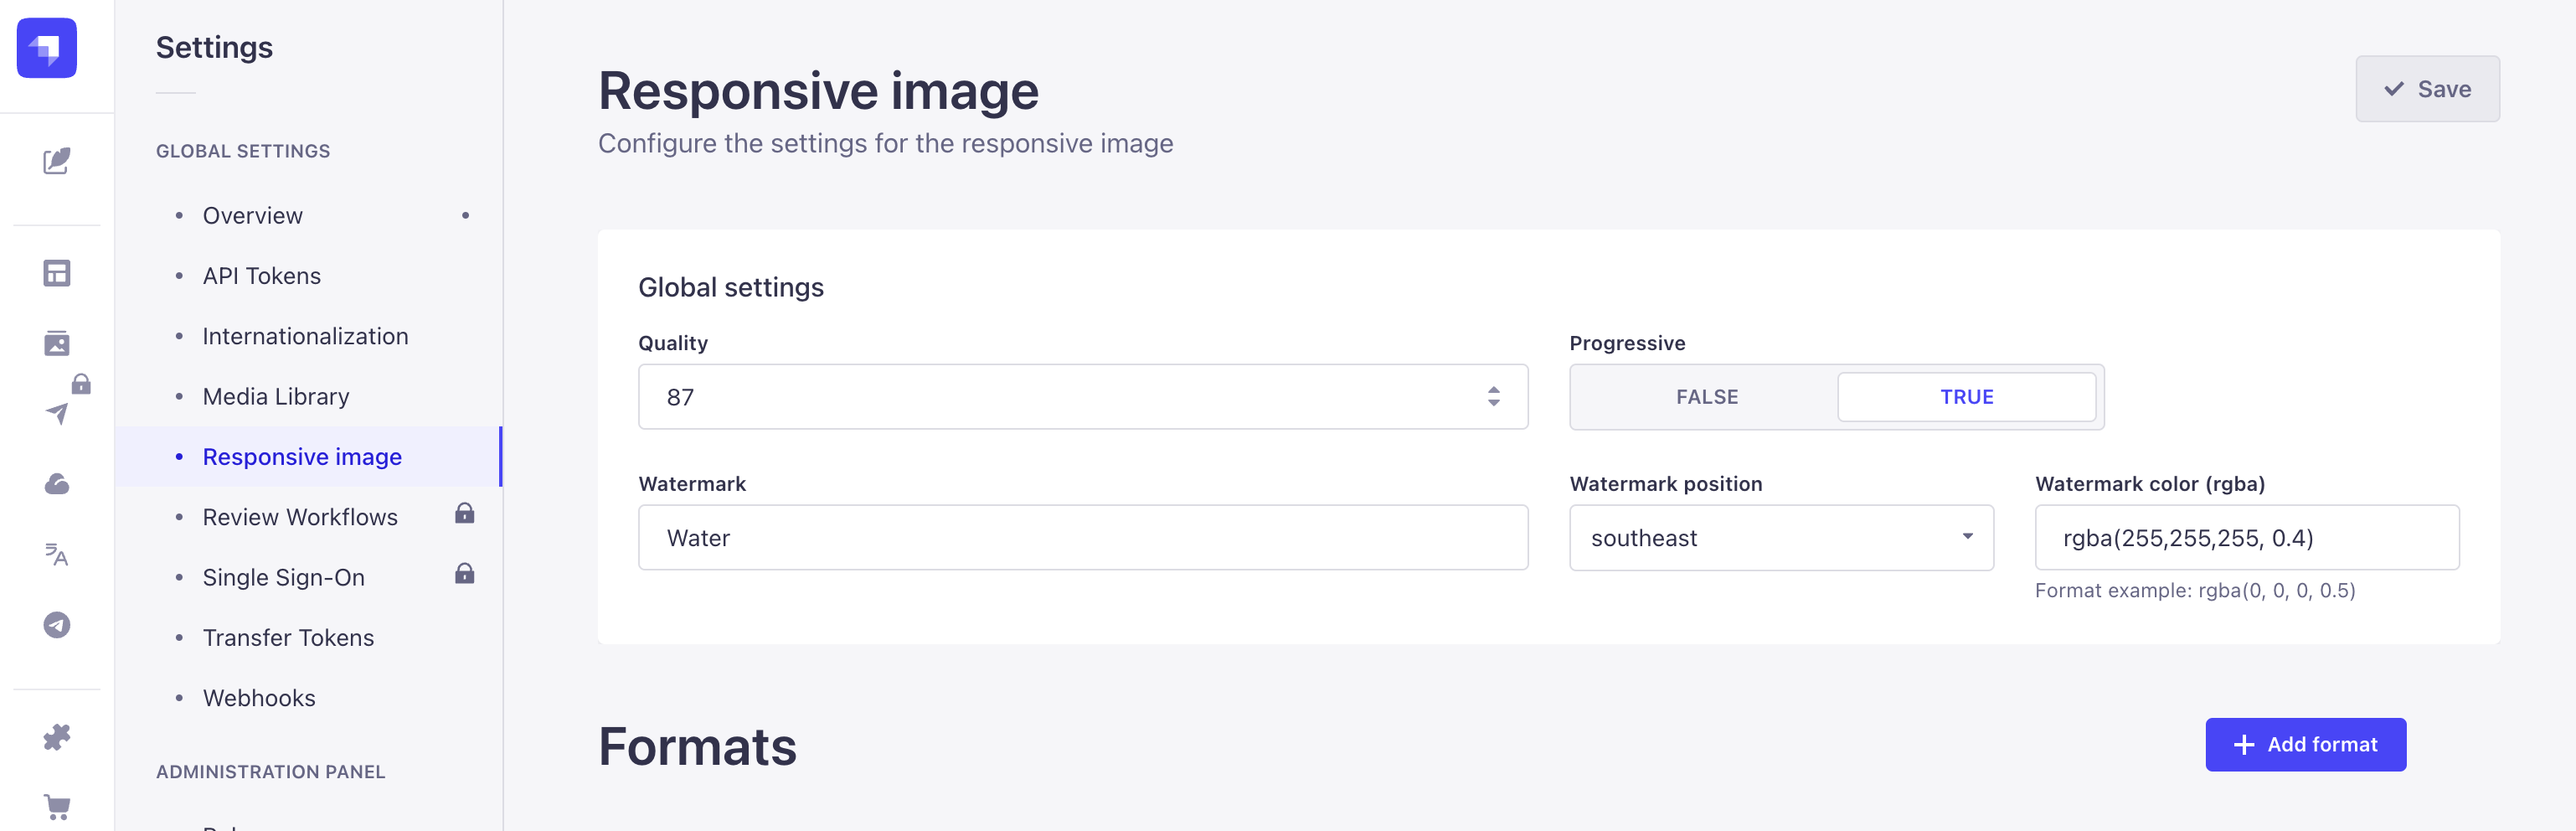Set Progressive to FALSE
The height and width of the screenshot is (831, 2576).
coord(1706,397)
